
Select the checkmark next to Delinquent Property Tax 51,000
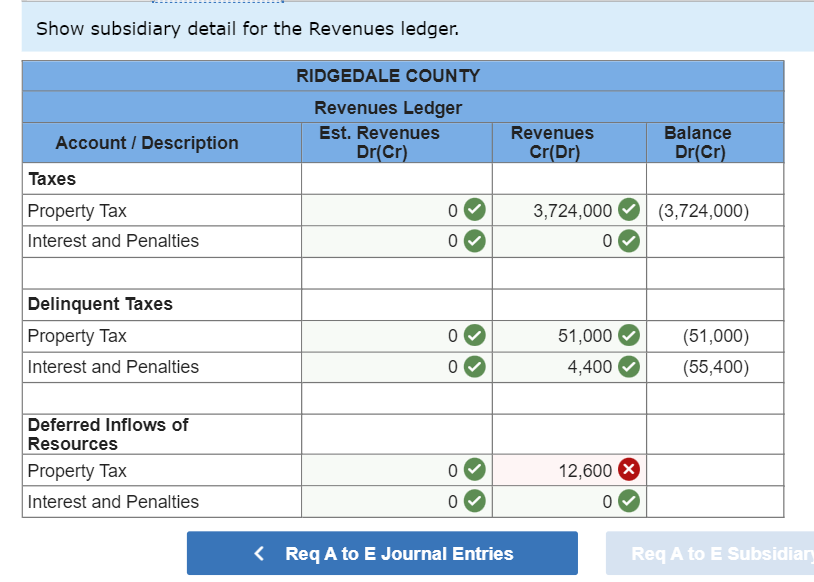[630, 336]
